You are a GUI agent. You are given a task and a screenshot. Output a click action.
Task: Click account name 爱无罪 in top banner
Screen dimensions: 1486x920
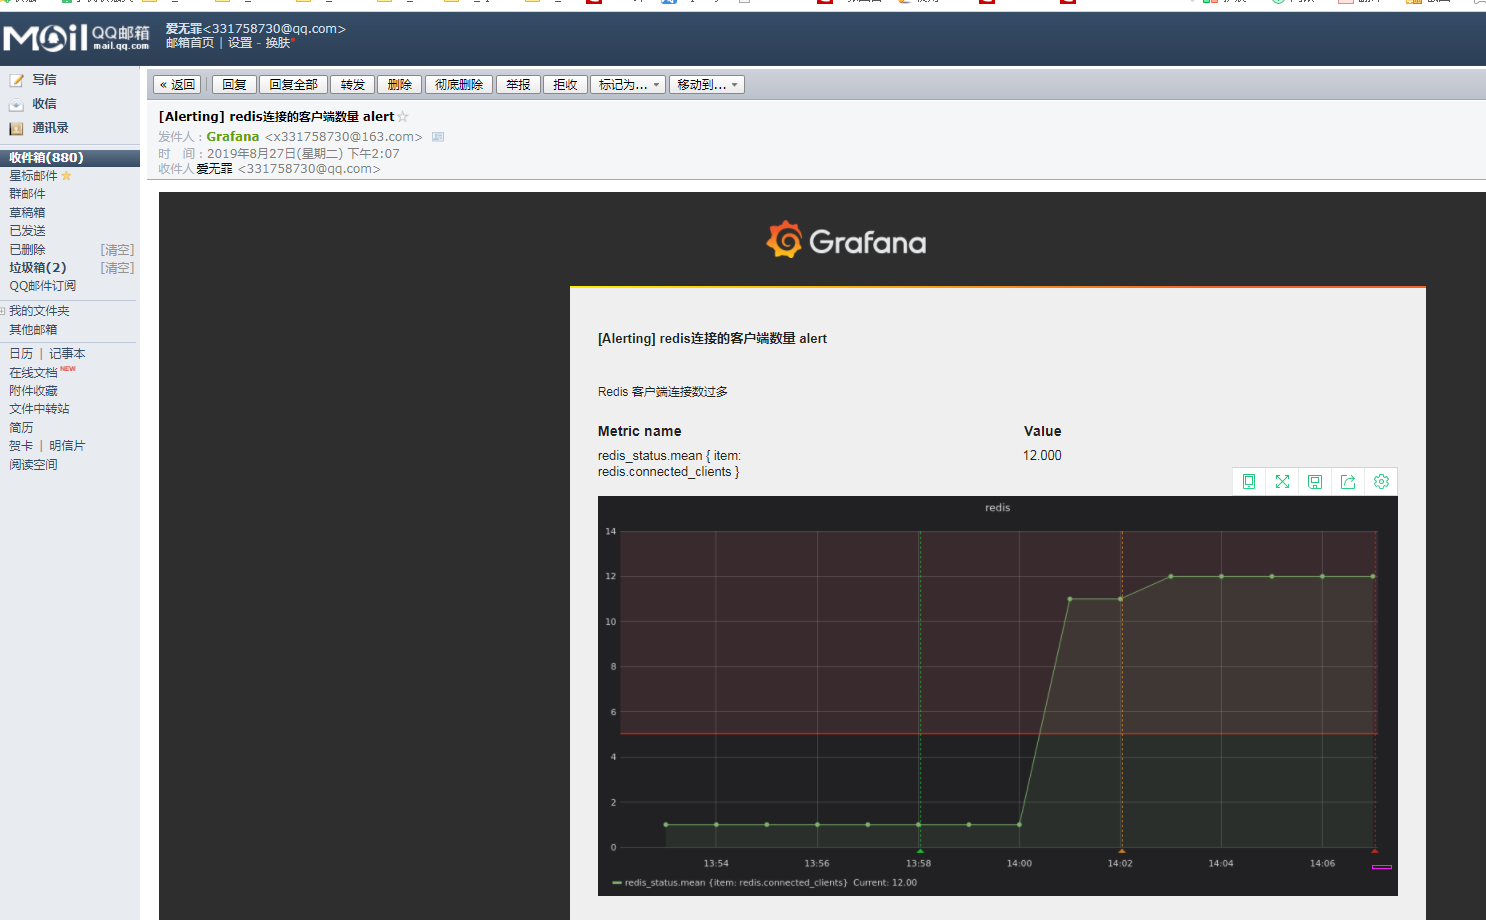(184, 29)
